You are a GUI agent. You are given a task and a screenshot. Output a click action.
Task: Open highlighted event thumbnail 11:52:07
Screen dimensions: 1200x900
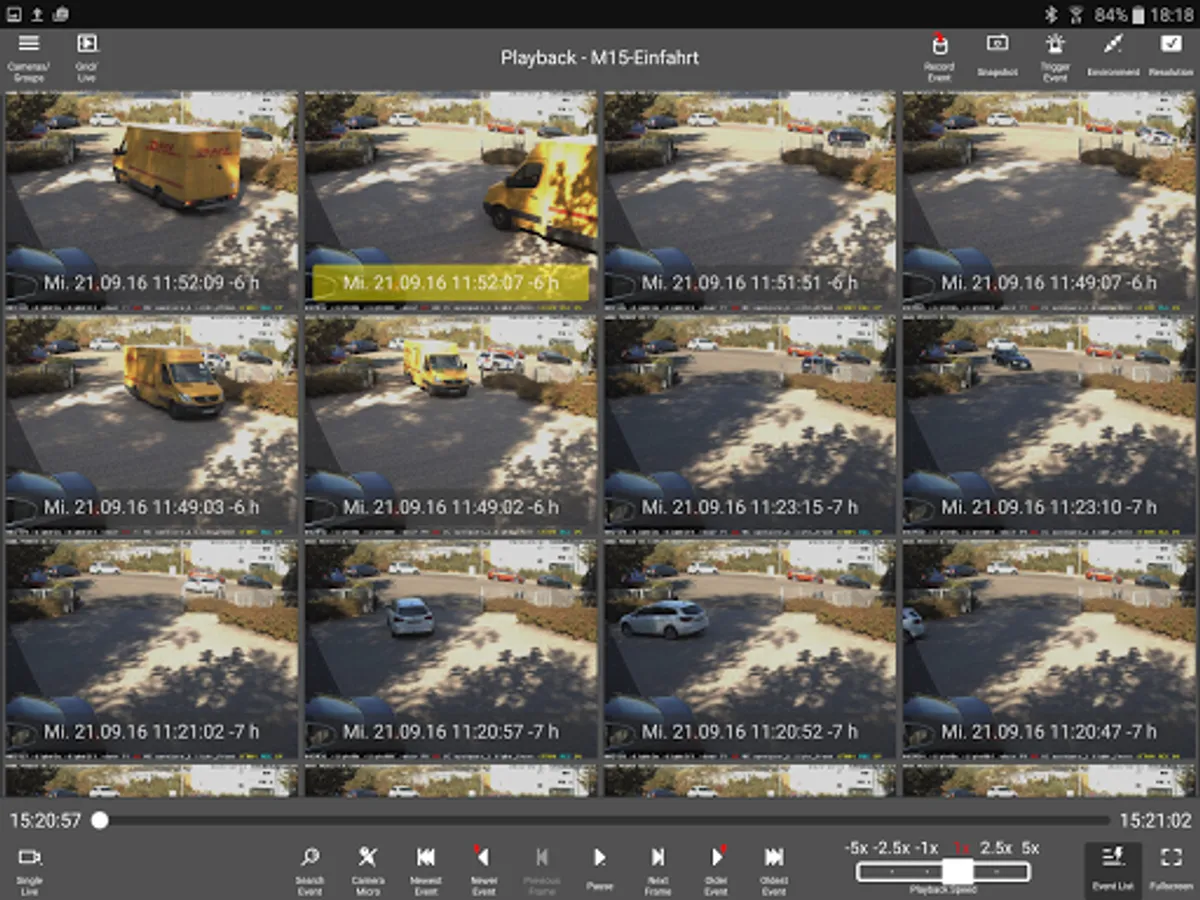click(x=450, y=199)
